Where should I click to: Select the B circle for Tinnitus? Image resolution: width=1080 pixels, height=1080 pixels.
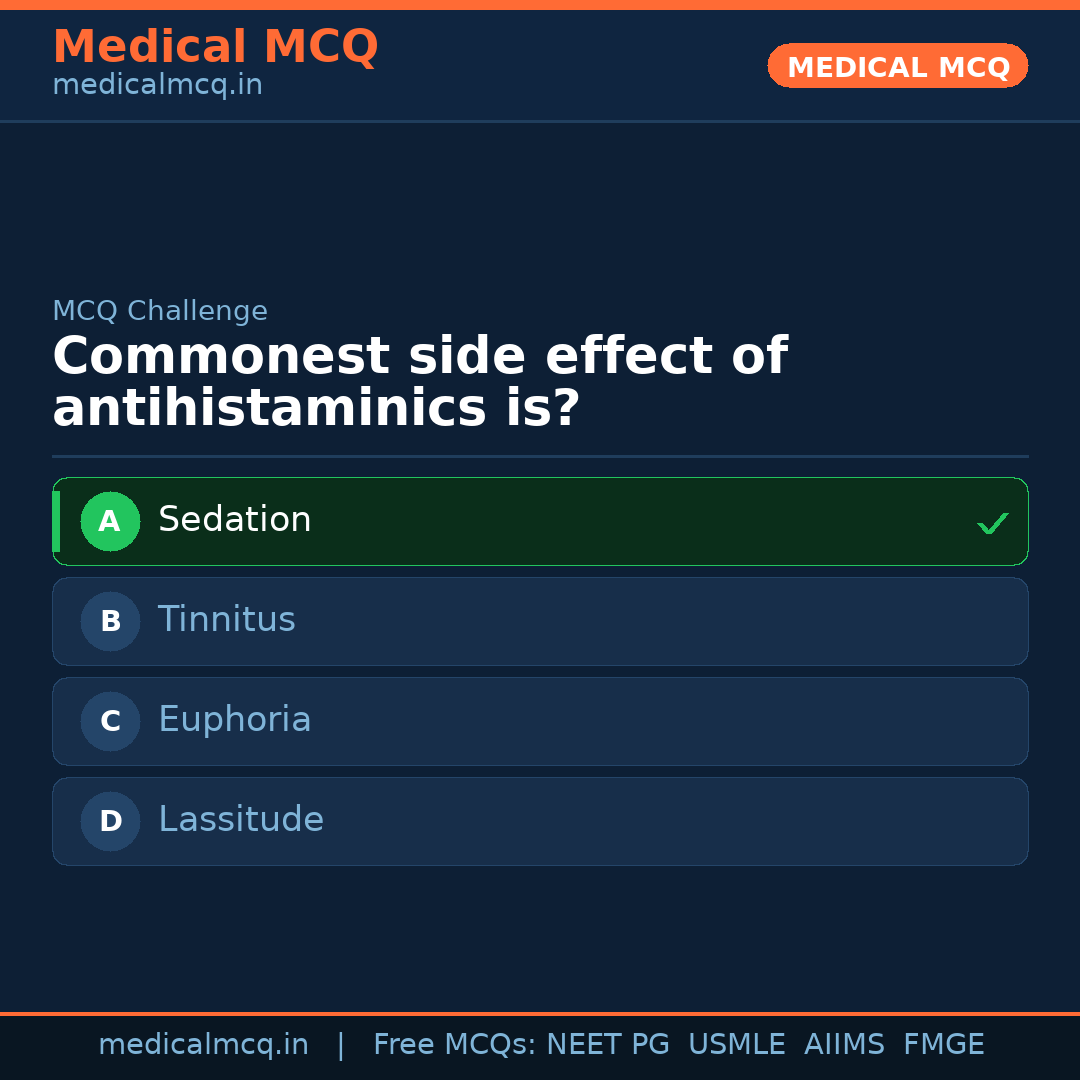click(x=110, y=621)
